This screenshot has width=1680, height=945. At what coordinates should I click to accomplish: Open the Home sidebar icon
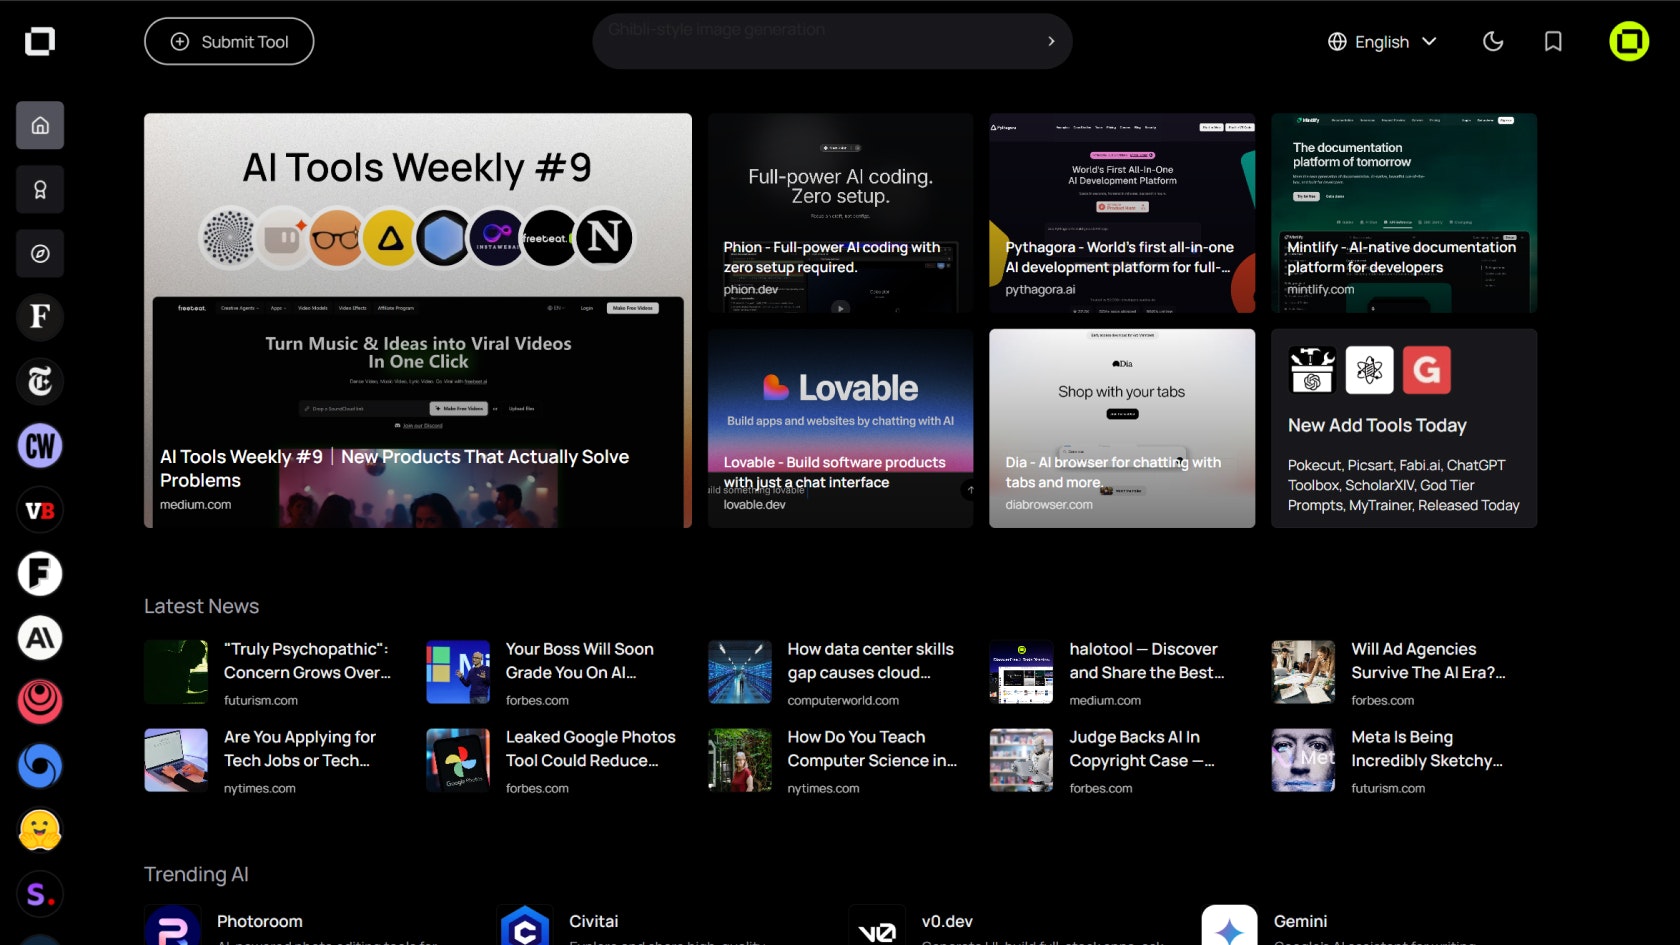point(40,125)
